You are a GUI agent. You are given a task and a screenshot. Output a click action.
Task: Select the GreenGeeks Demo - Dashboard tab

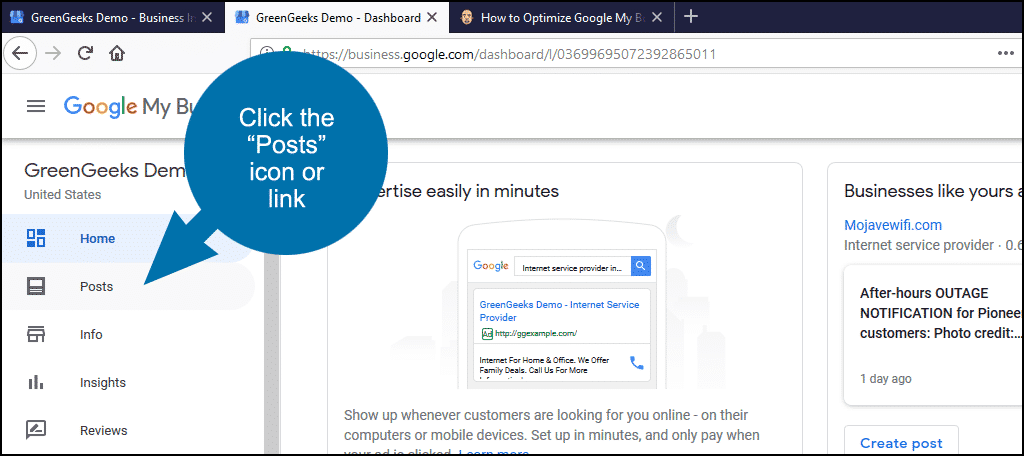point(337,18)
